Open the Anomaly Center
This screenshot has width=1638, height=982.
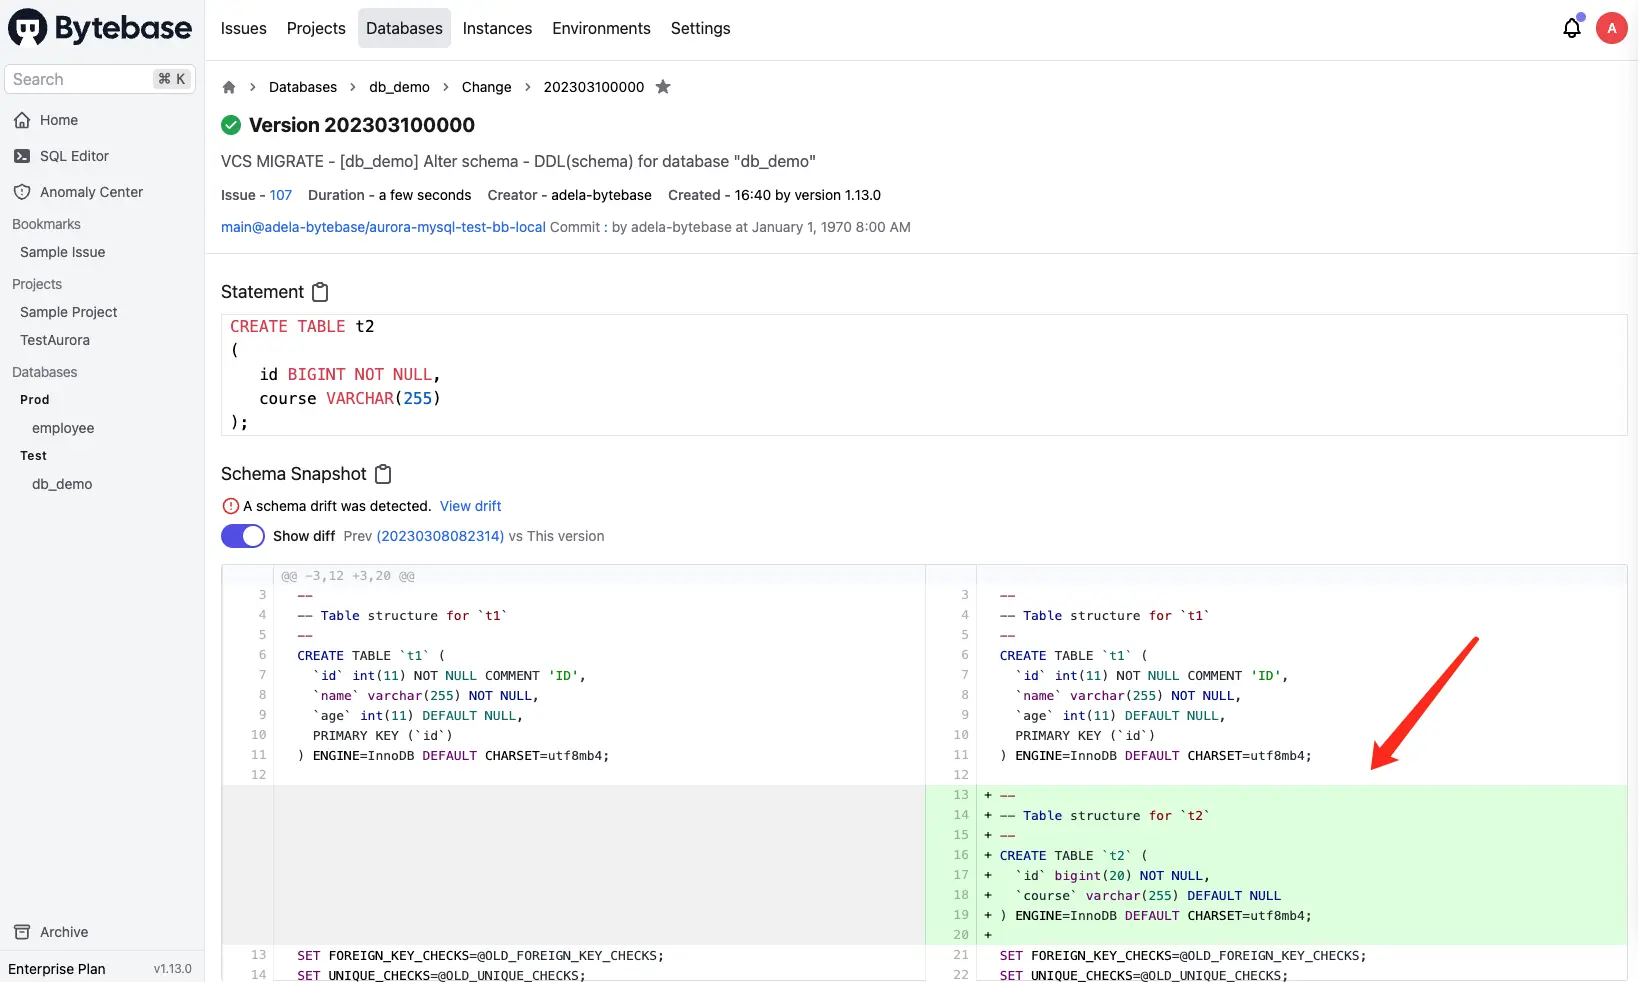[90, 192]
